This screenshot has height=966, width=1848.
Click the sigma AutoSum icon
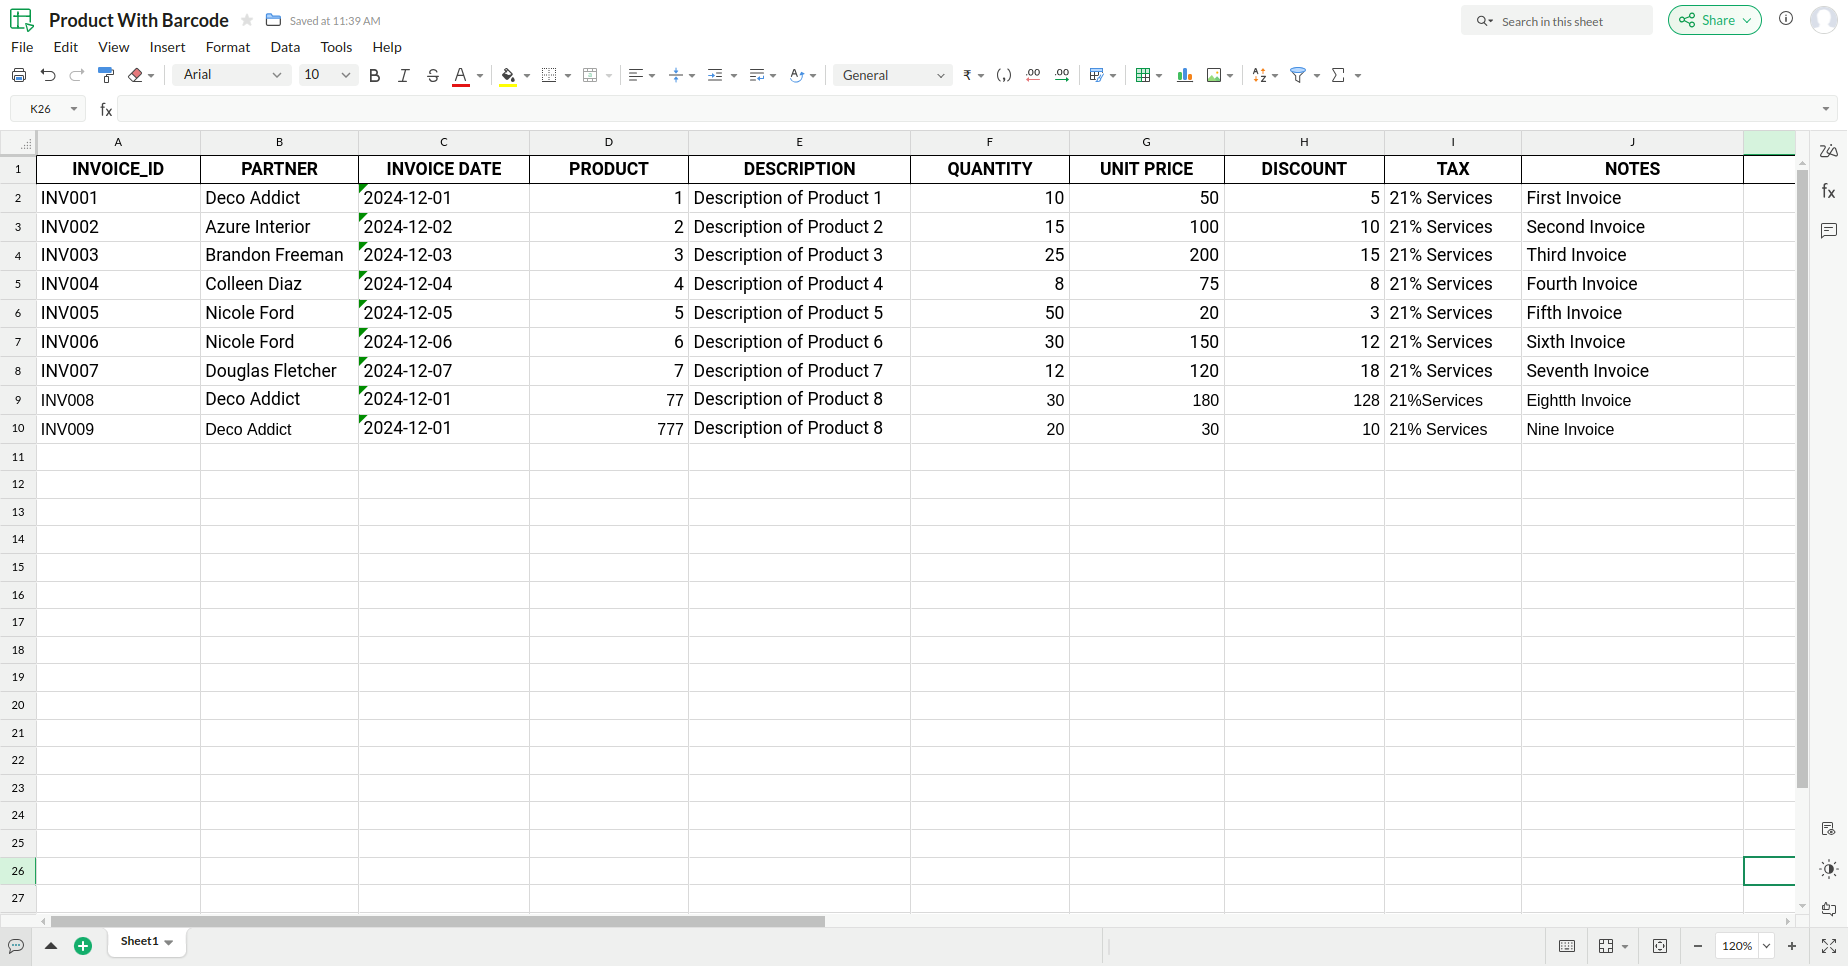pos(1338,75)
